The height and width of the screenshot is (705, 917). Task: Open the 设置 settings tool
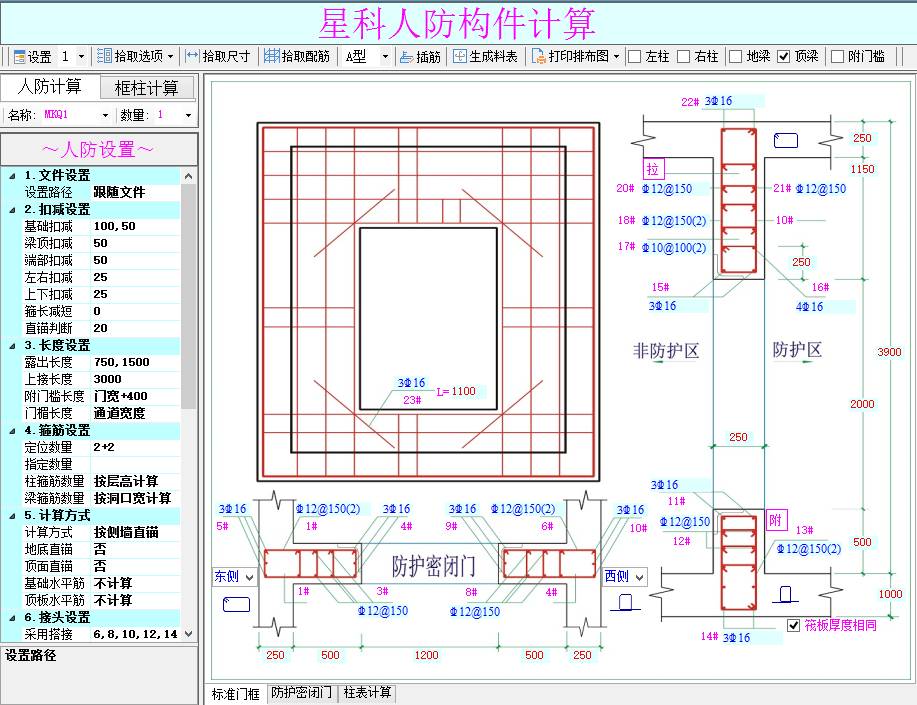(x=32, y=57)
